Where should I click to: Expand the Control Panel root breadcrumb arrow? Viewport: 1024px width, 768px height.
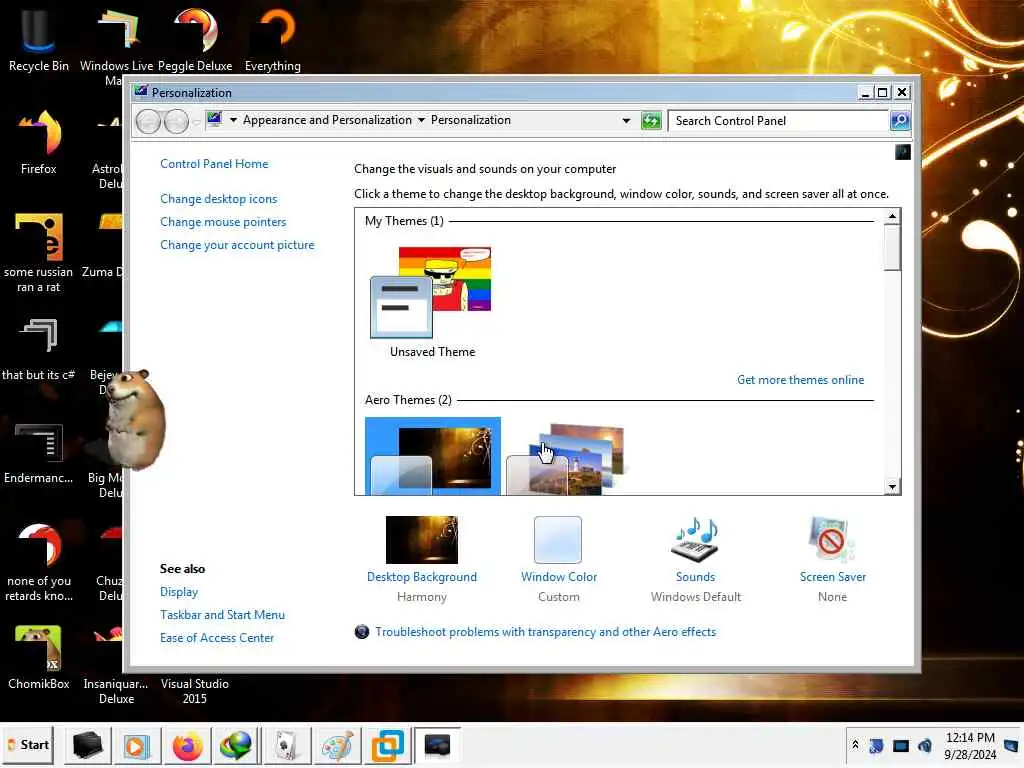pyautogui.click(x=233, y=120)
